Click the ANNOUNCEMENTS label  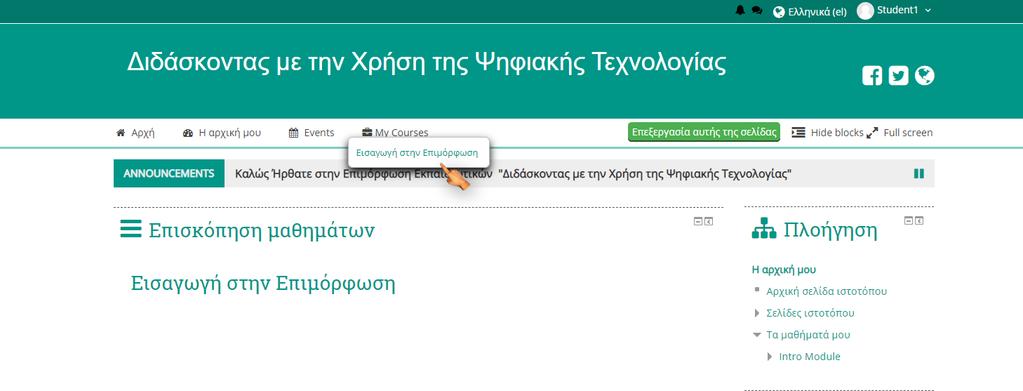169,173
